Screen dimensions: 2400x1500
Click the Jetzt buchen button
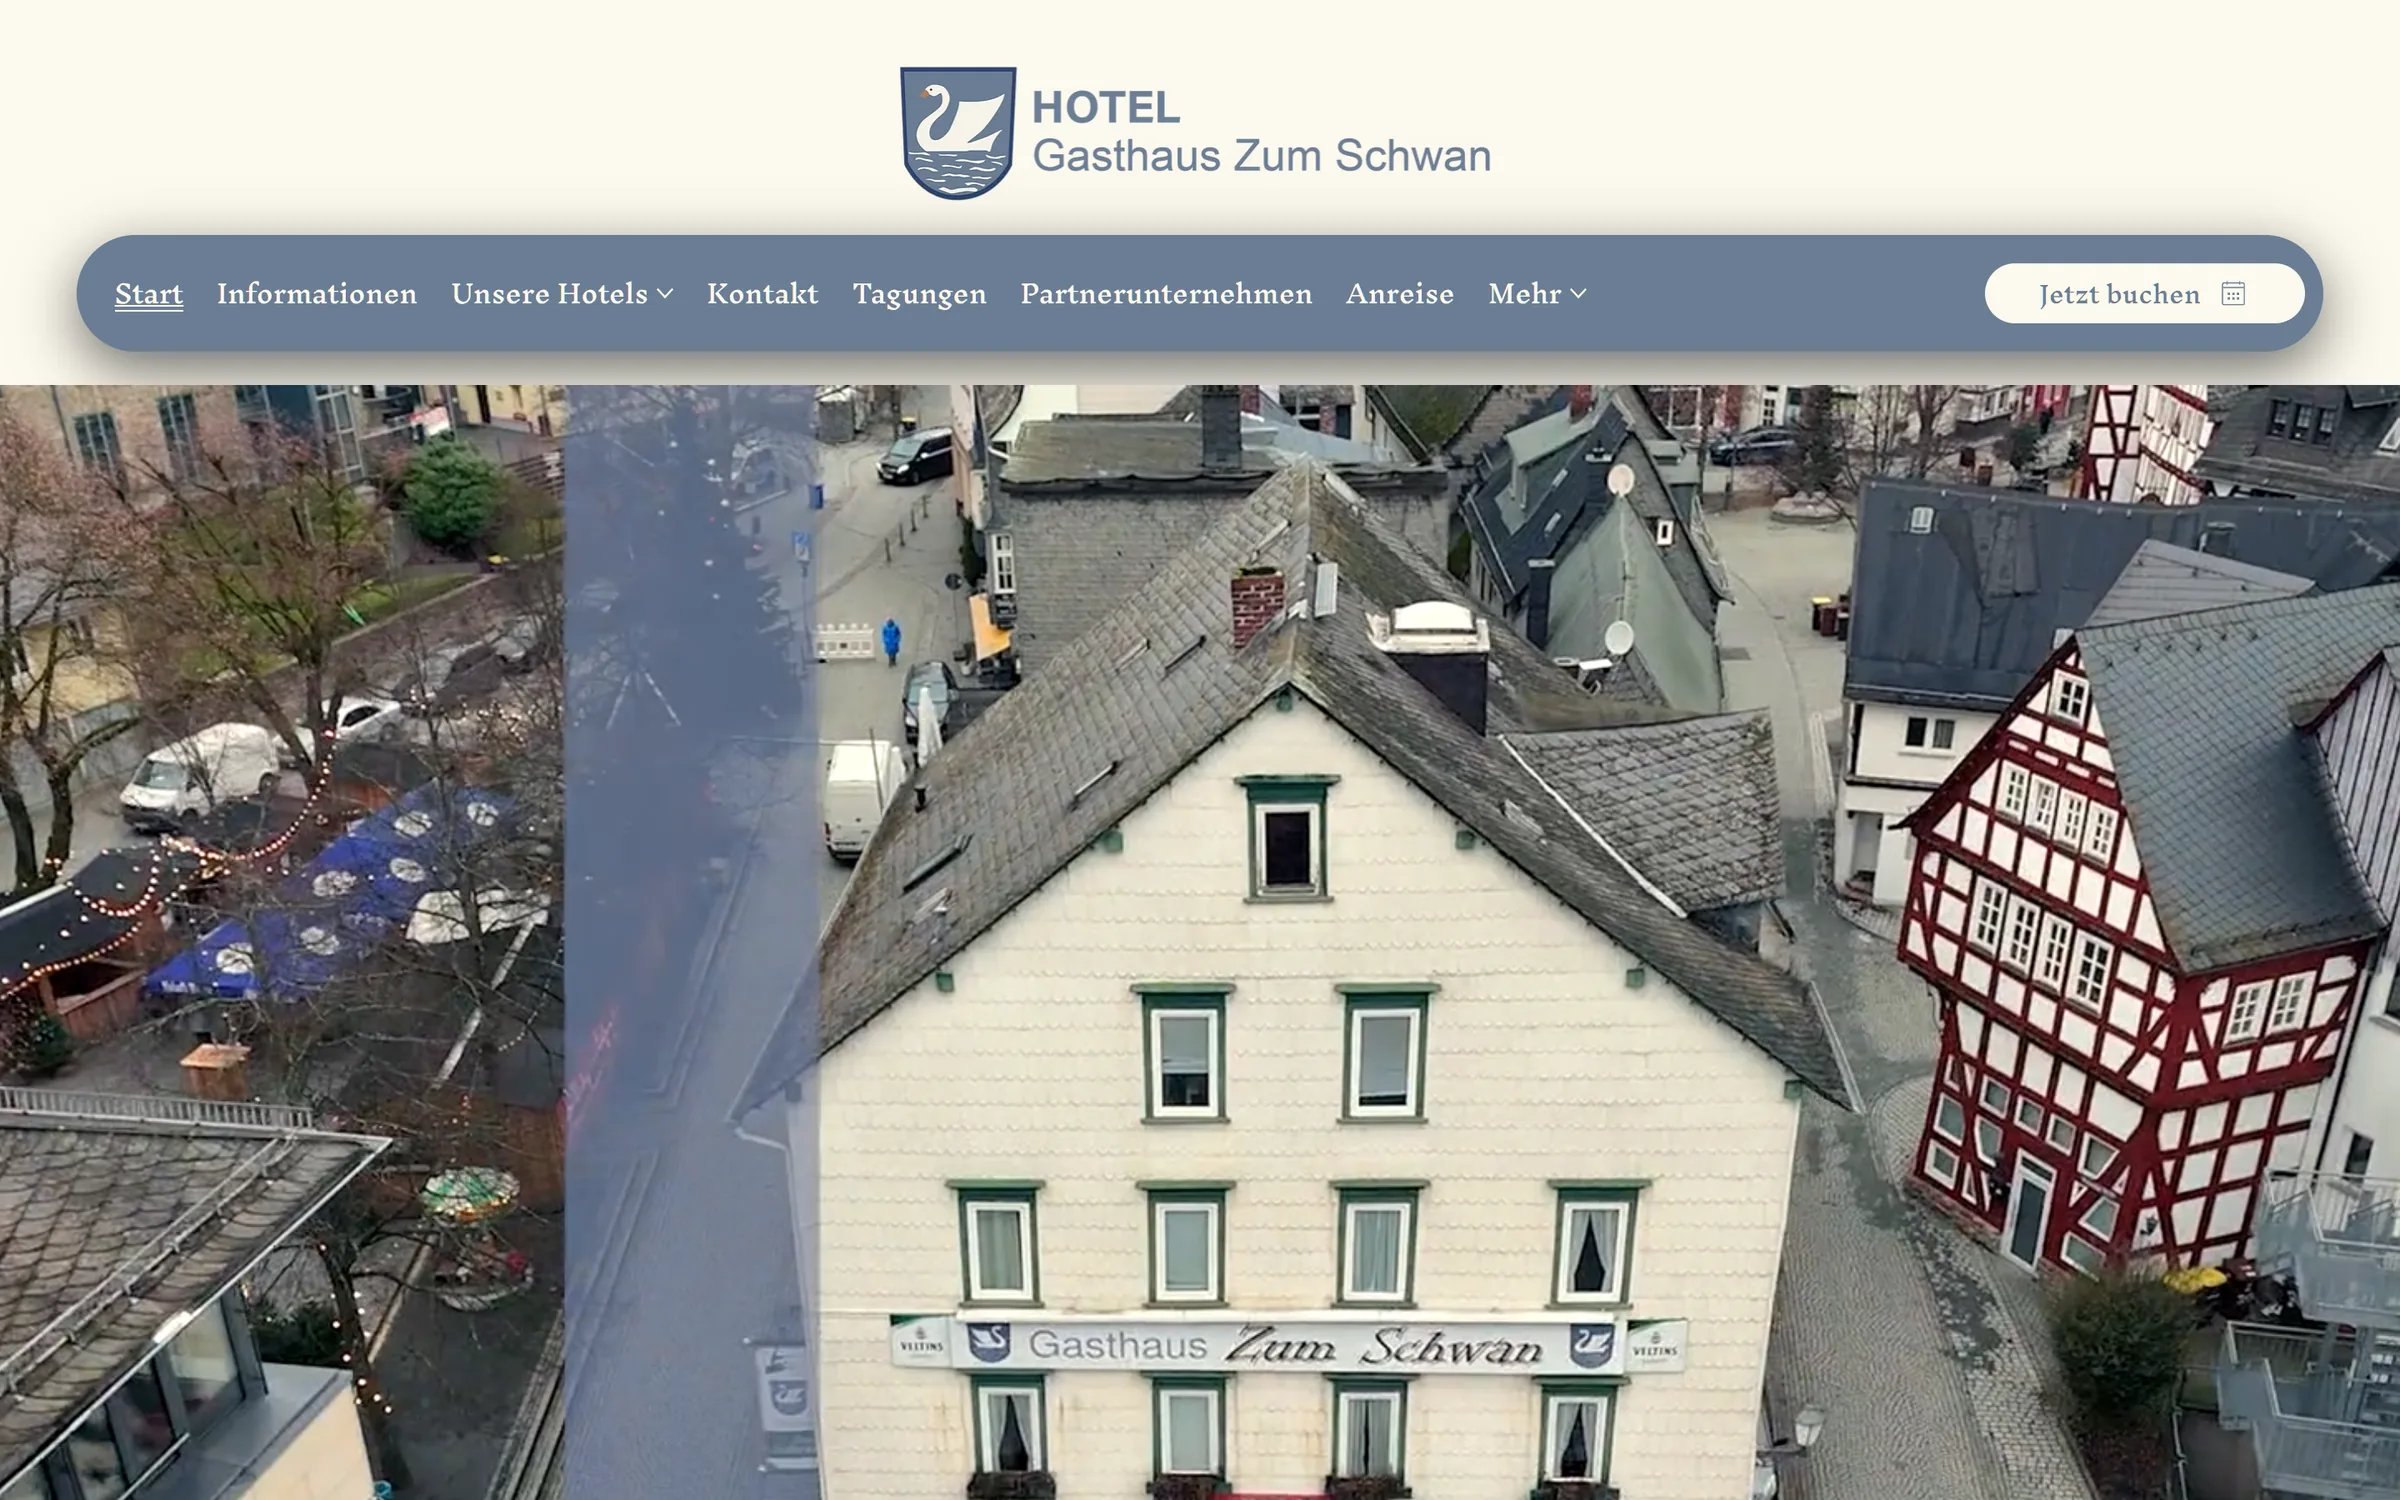(2145, 293)
